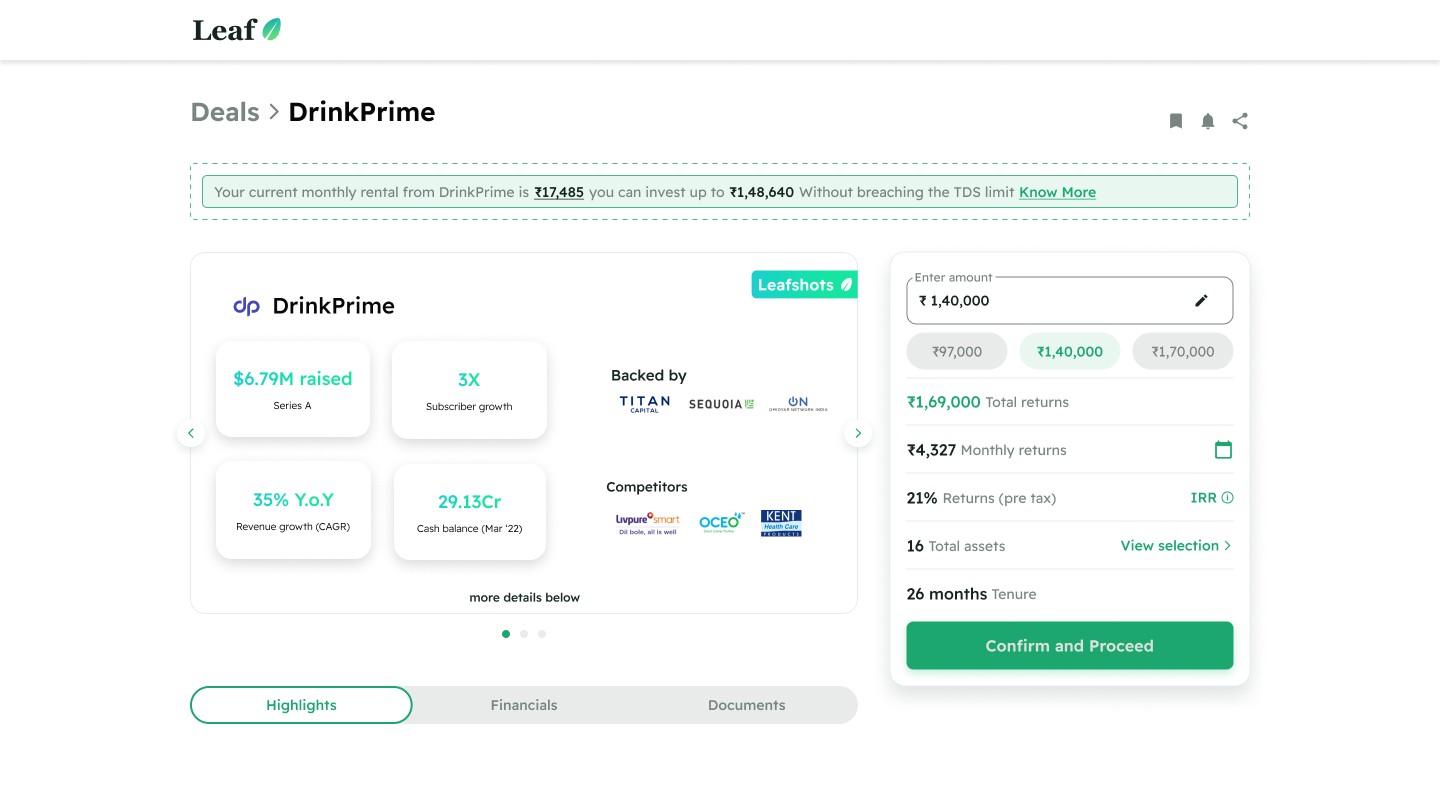1440x794 pixels.
Task: Jump to second carousel dot
Action: tap(524, 634)
